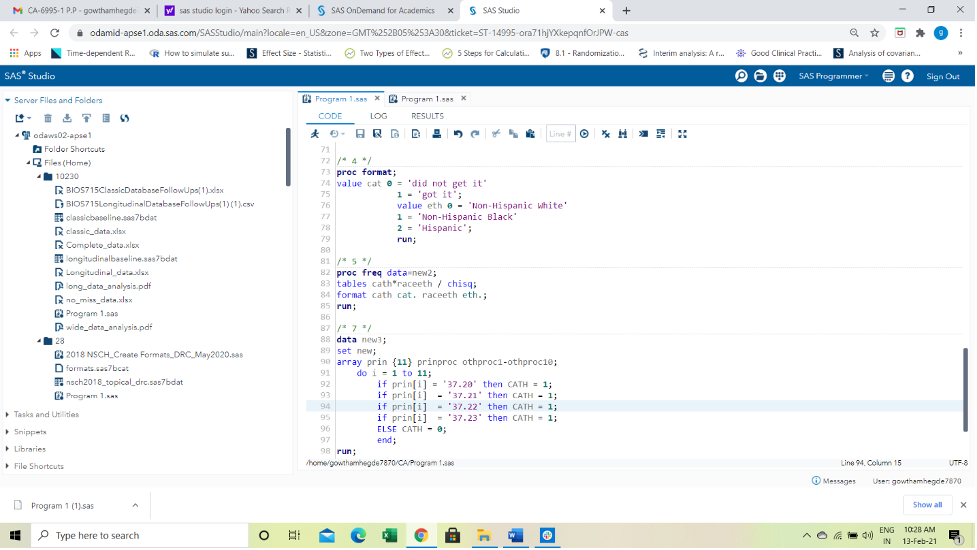Maximize the editor view with the expand icon

[682, 134]
